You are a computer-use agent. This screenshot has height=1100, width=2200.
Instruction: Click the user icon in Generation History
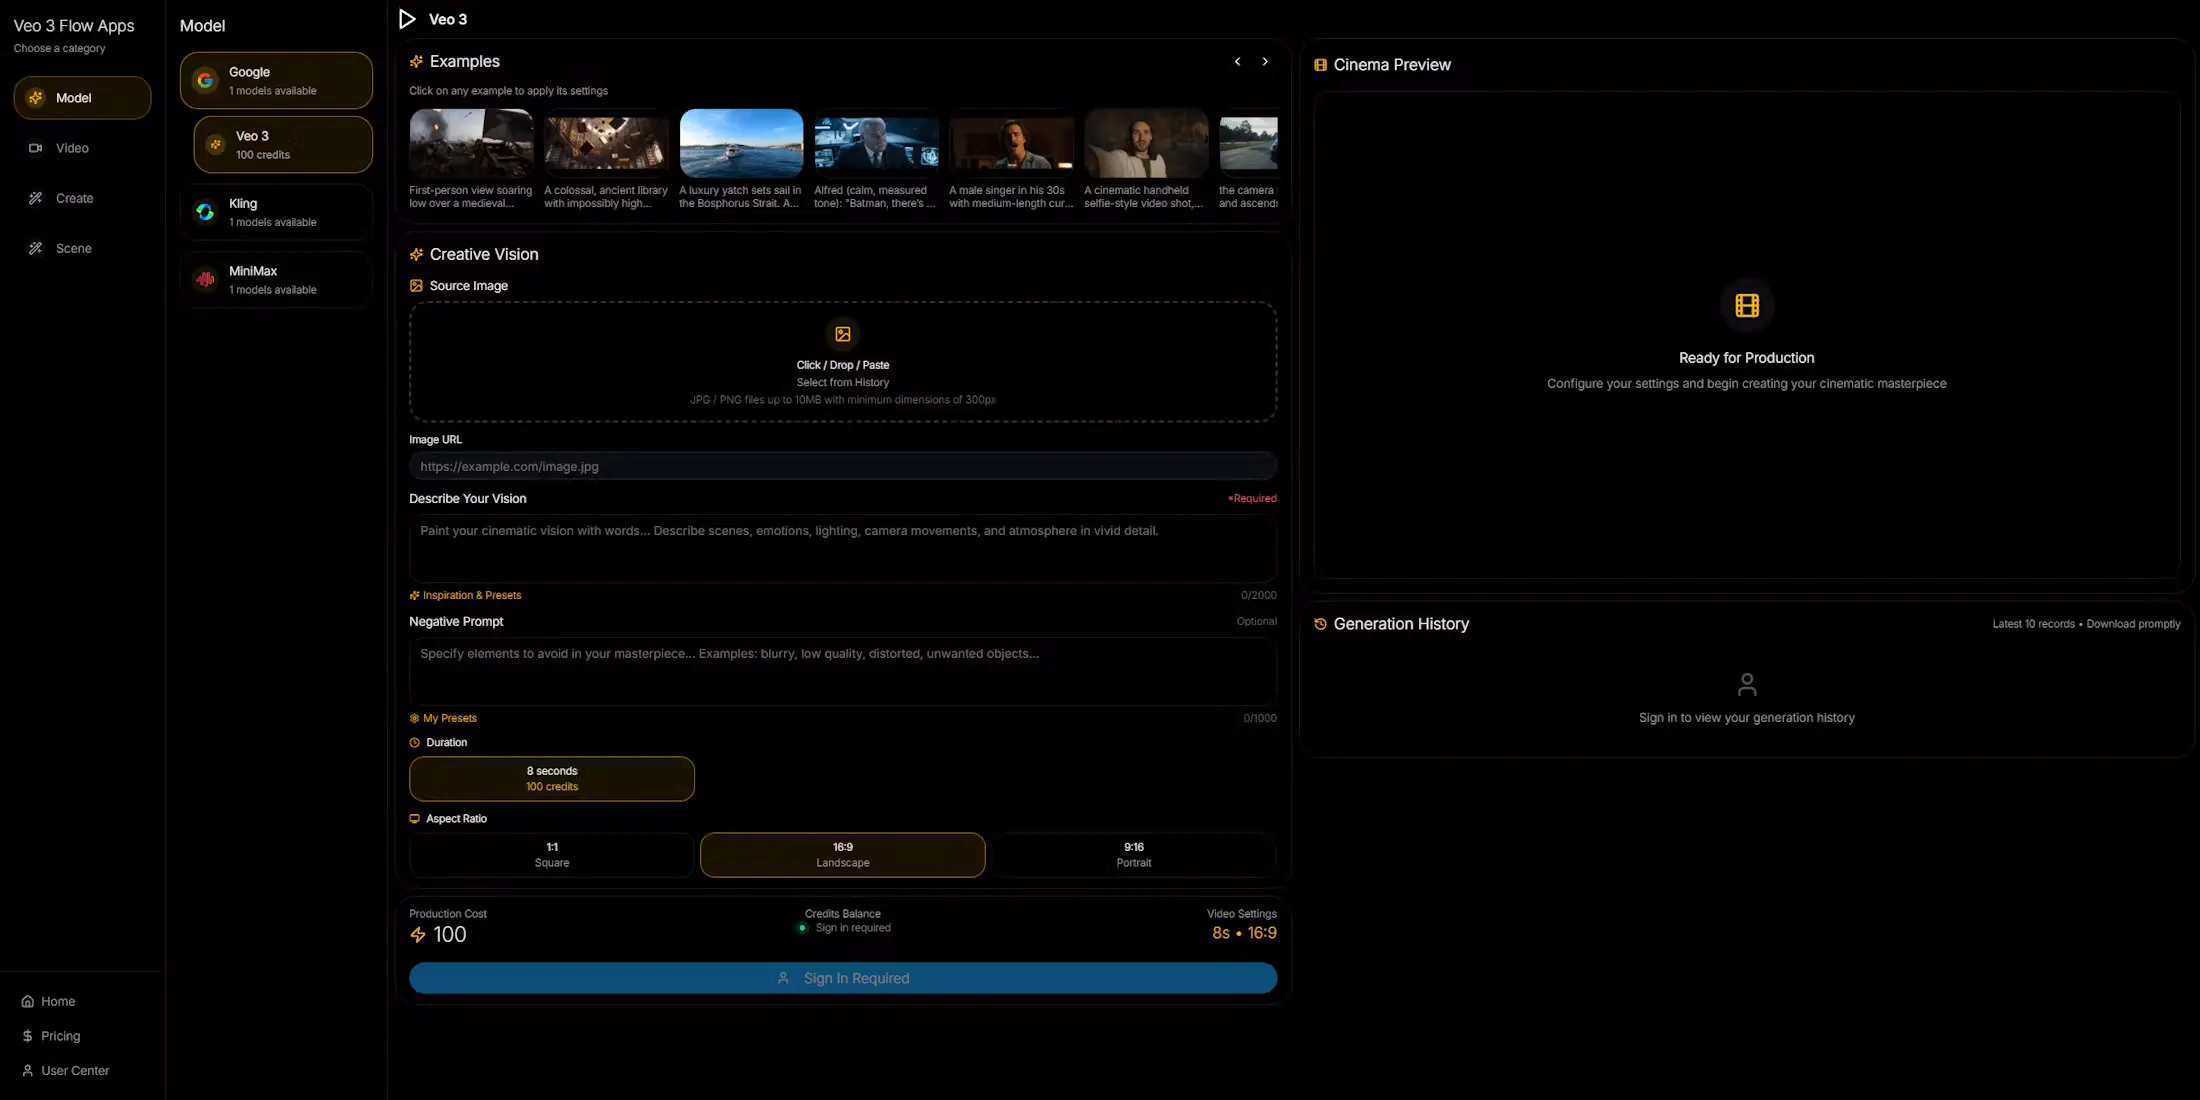click(1746, 685)
